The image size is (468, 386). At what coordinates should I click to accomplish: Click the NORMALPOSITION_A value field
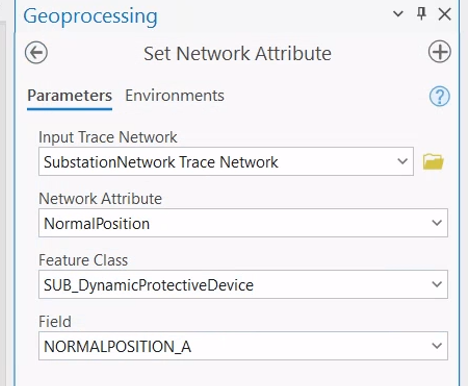click(243, 346)
